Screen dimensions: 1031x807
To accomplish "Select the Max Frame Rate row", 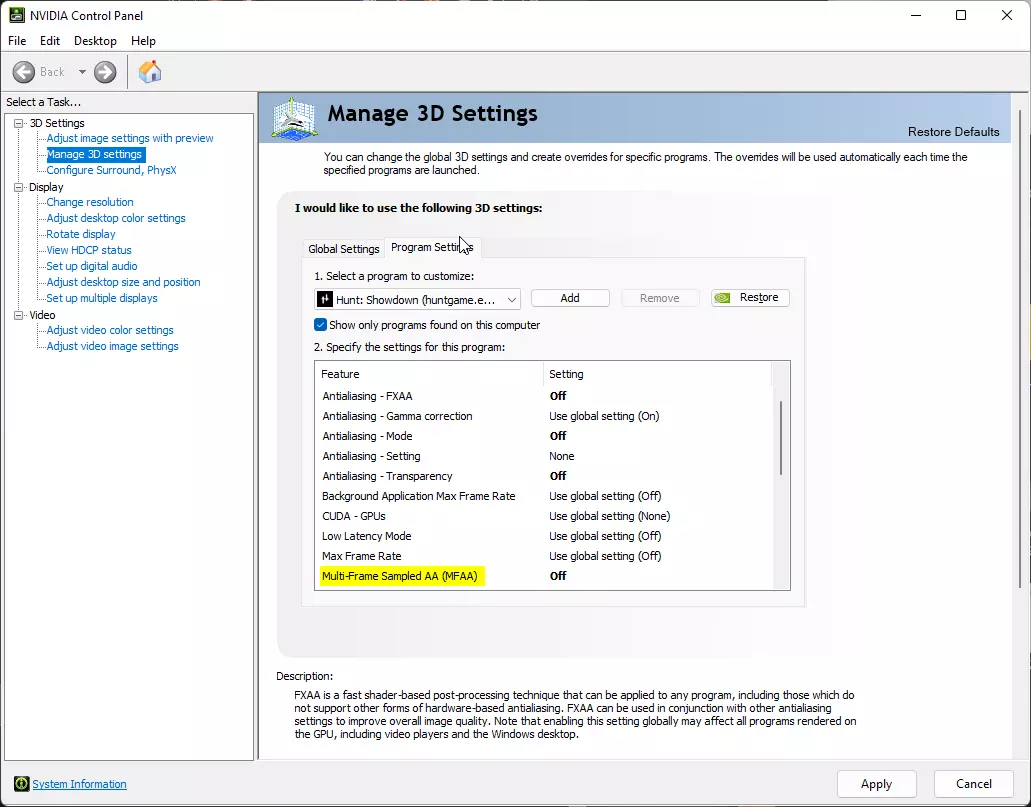I will click(x=544, y=556).
